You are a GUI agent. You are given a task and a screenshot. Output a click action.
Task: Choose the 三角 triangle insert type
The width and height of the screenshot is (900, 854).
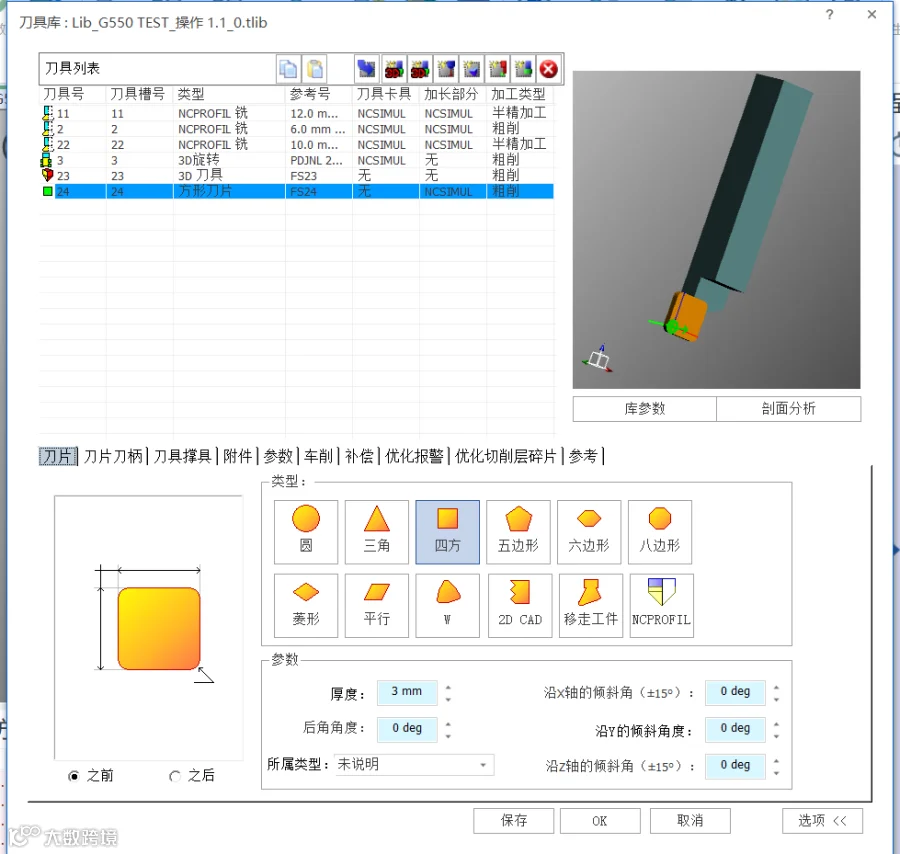tap(377, 532)
